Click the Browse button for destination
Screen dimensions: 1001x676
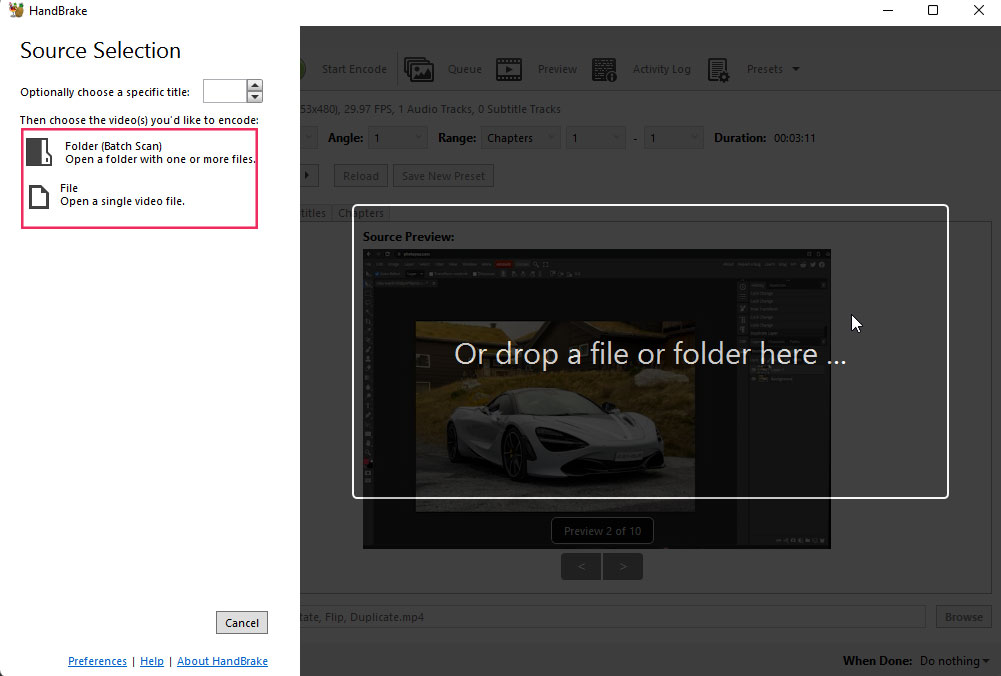(963, 617)
